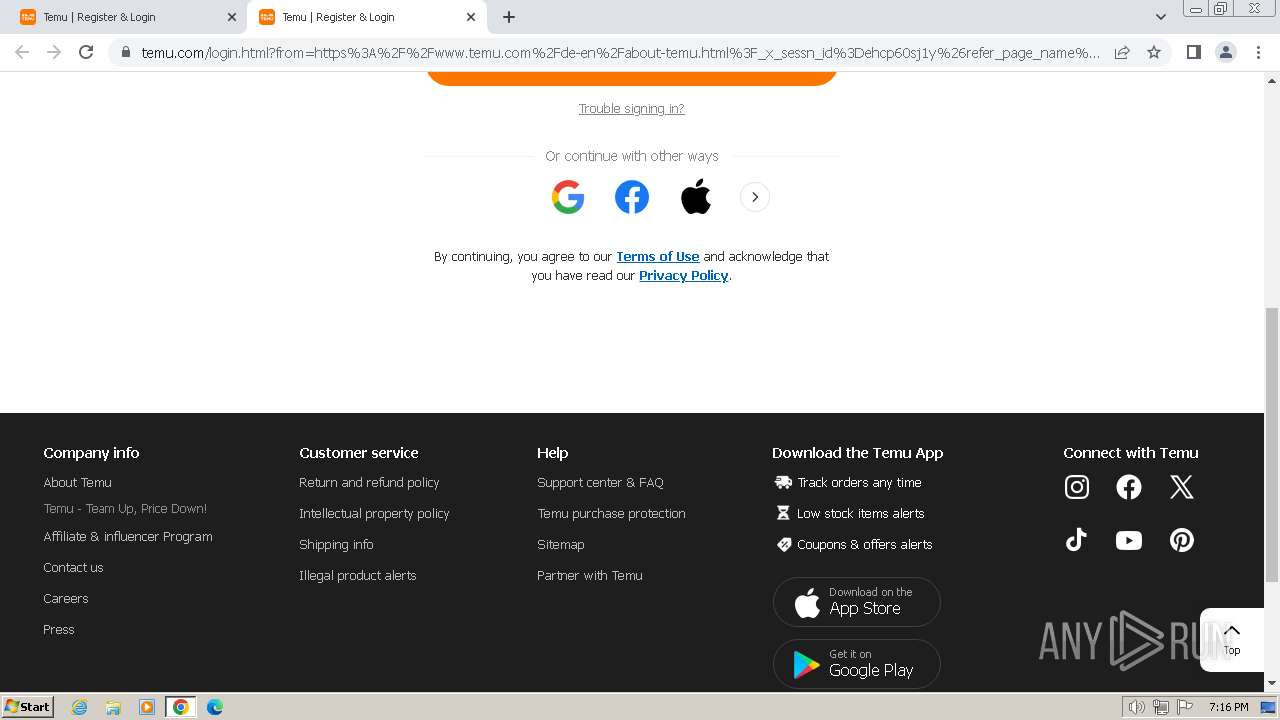Close the active Temu login tab

pos(471,17)
